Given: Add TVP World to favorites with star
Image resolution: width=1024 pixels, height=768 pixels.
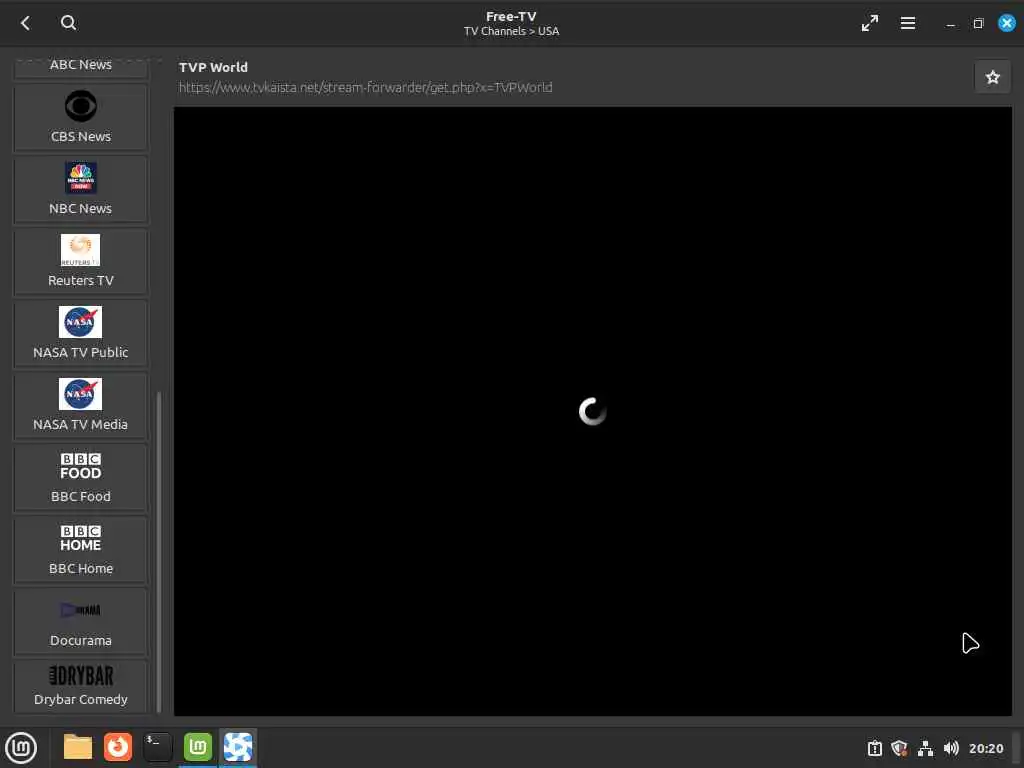Looking at the screenshot, I should 992,77.
